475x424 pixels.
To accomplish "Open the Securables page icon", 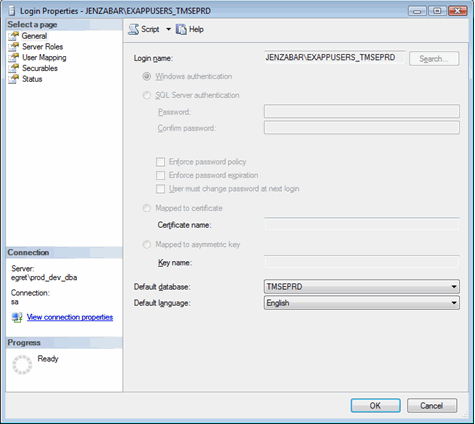I will click(14, 68).
